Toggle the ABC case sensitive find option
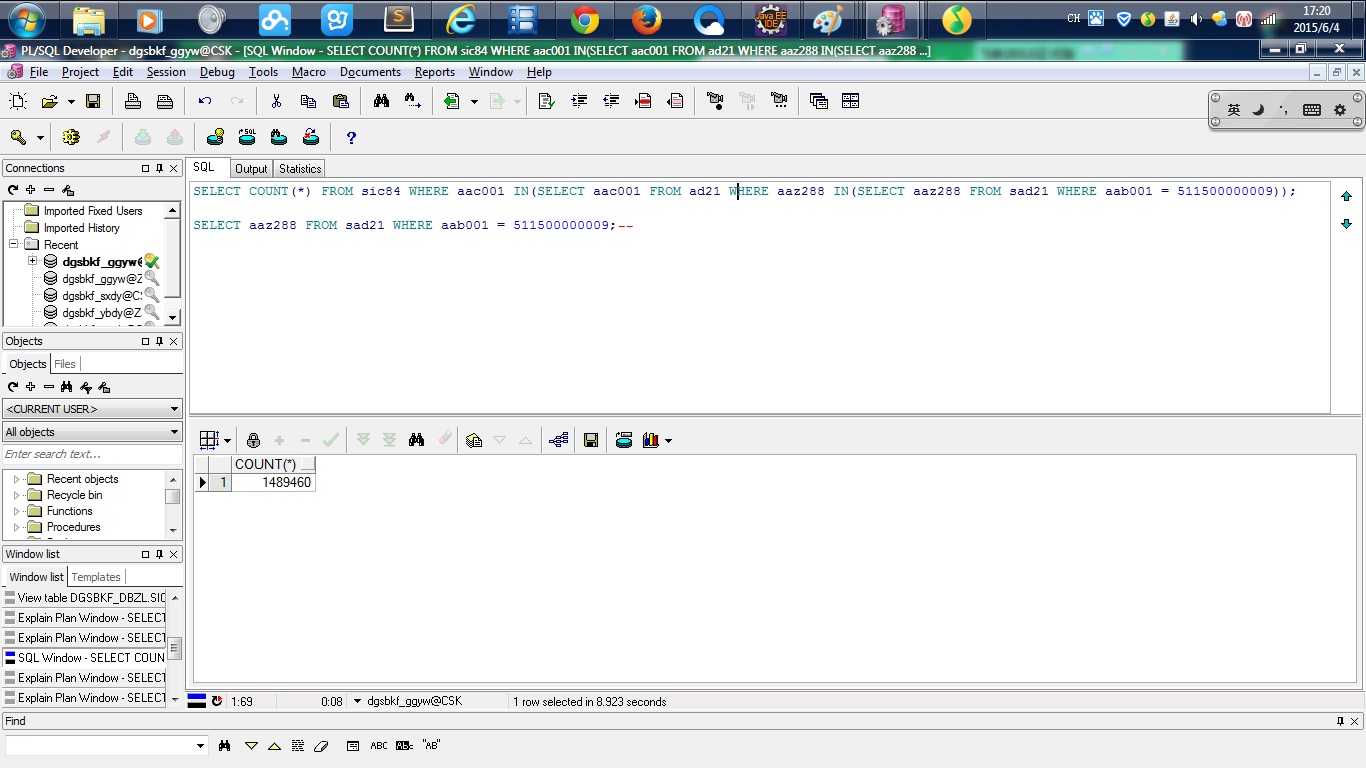This screenshot has width=1366, height=768. point(379,745)
